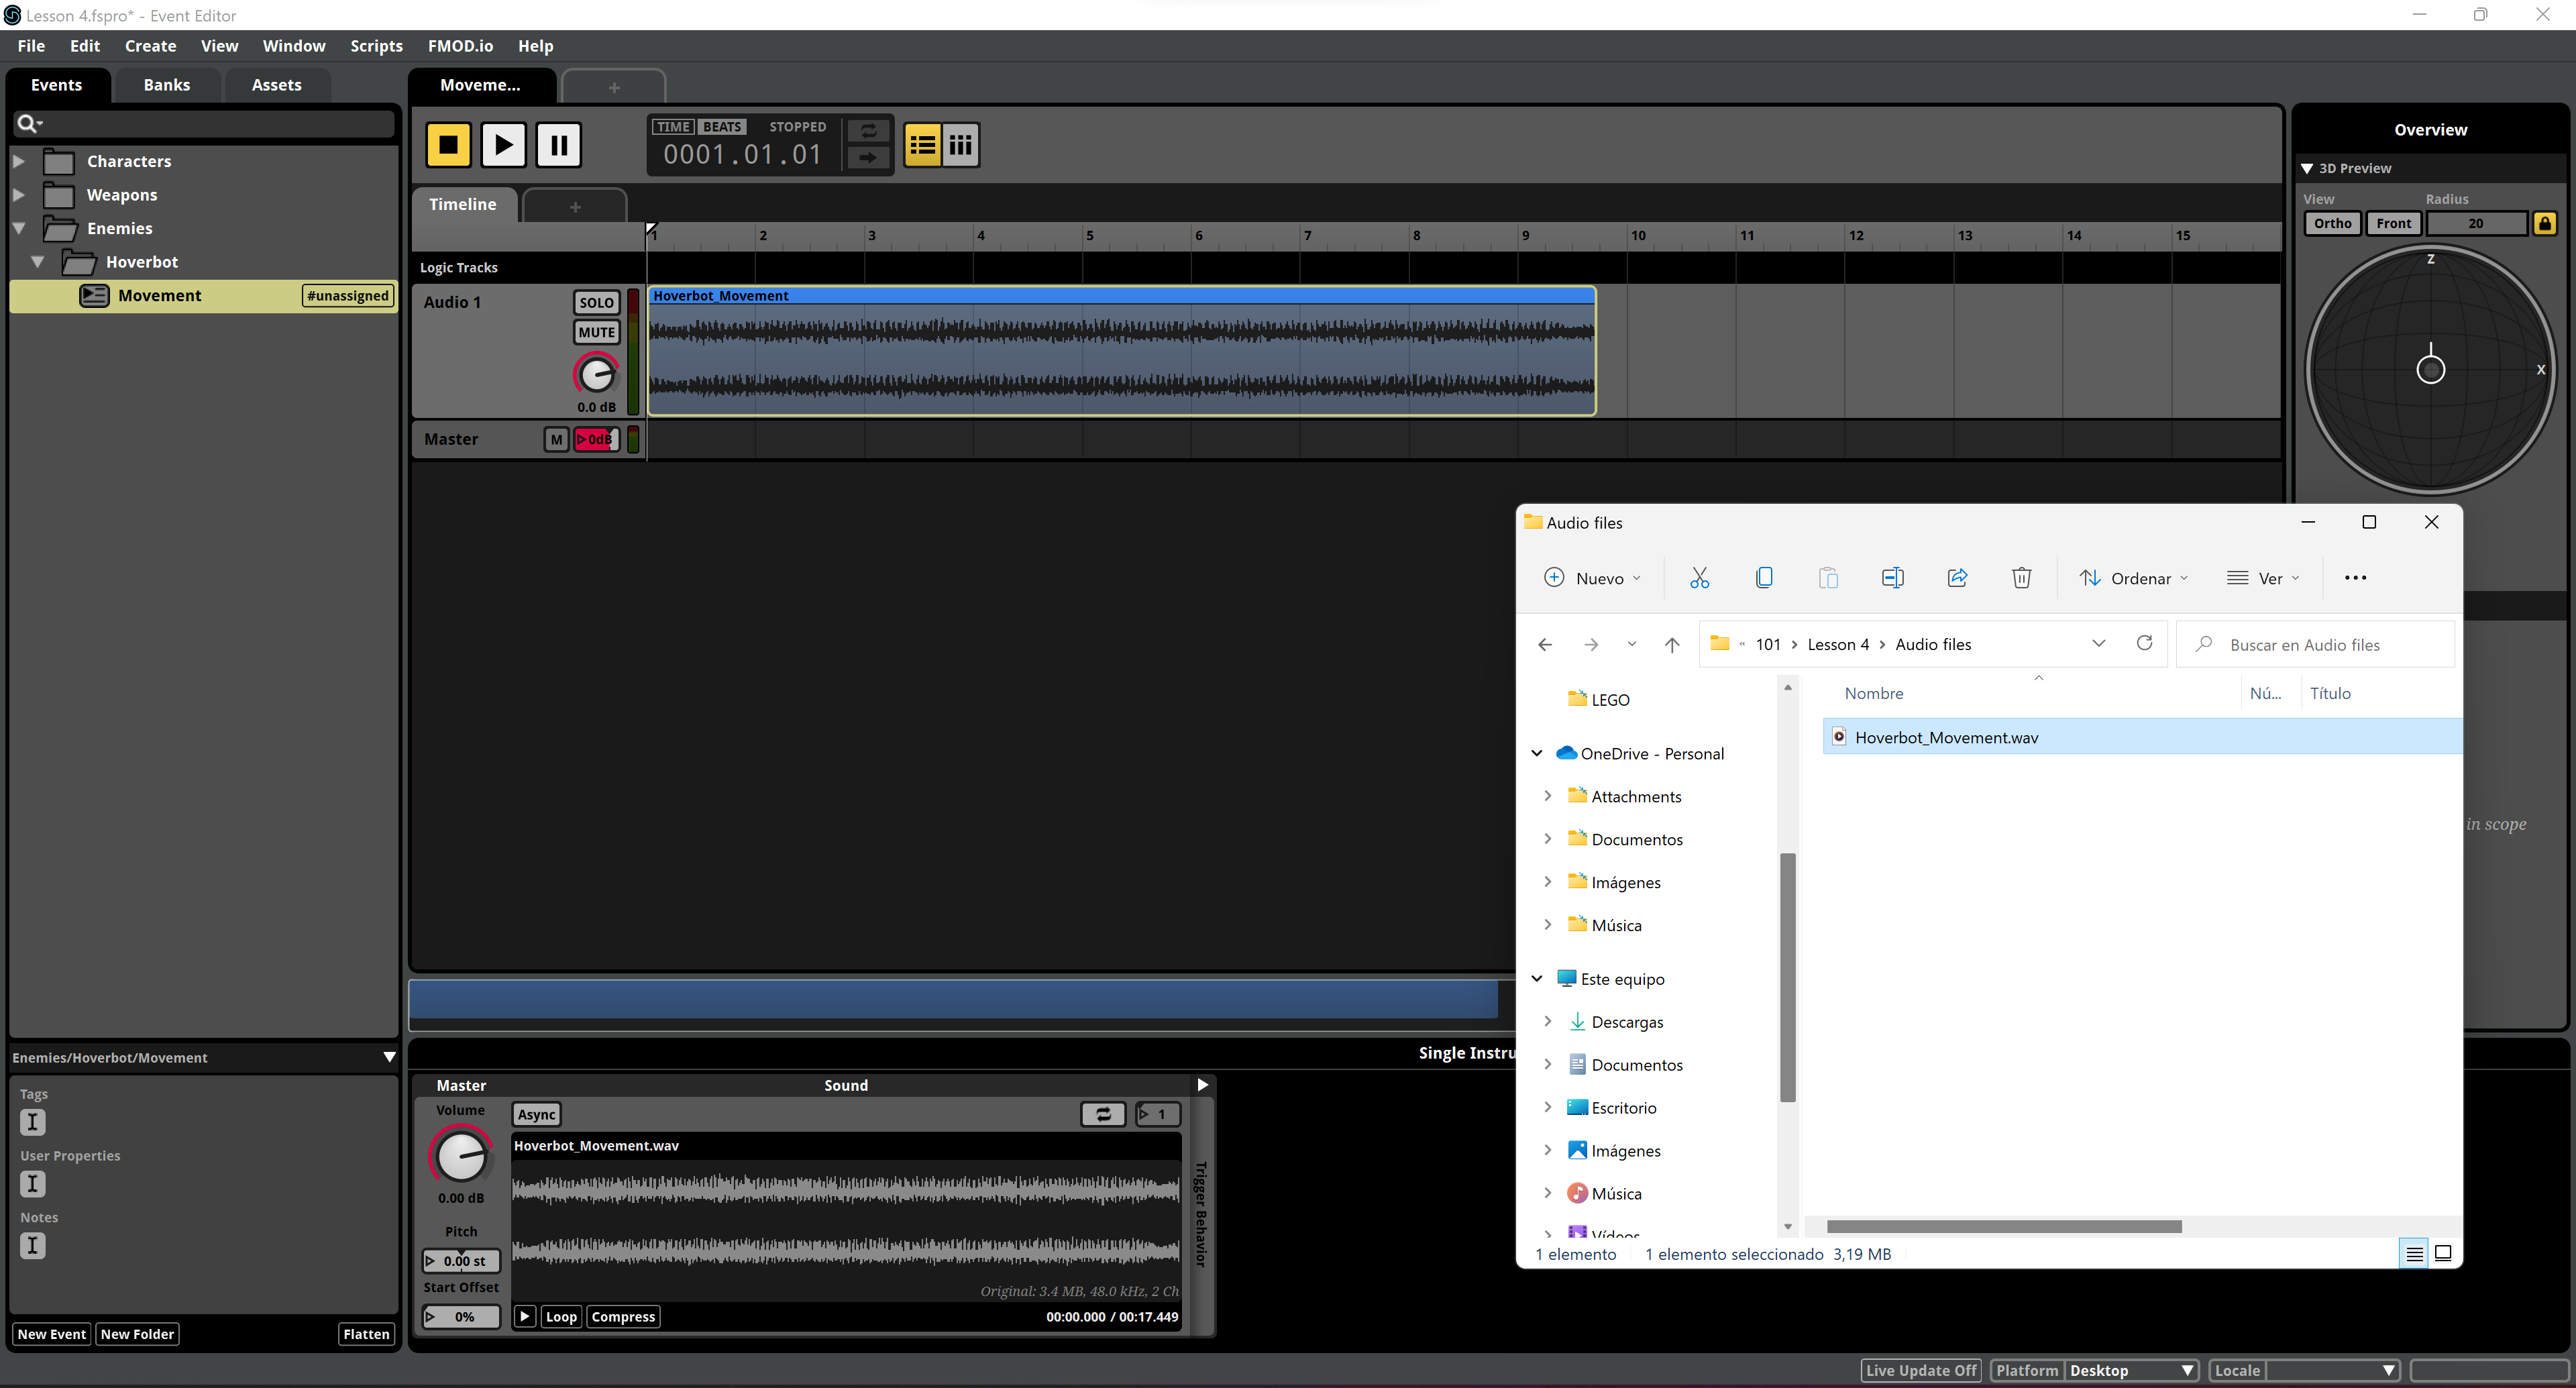
Task: Open the Enemies/Hoverbot/Movement properties dropdown
Action: (x=389, y=1057)
